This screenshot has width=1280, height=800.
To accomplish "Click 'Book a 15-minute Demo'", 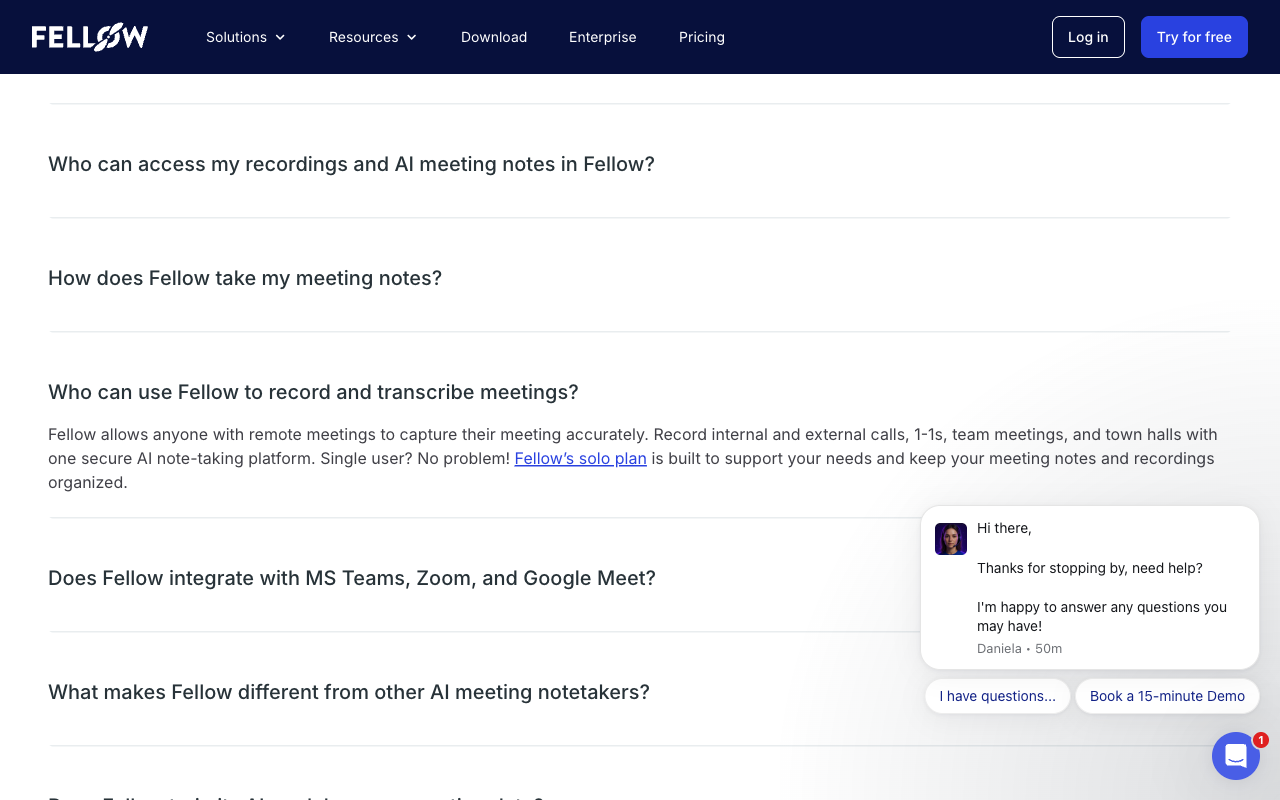I will (x=1167, y=696).
